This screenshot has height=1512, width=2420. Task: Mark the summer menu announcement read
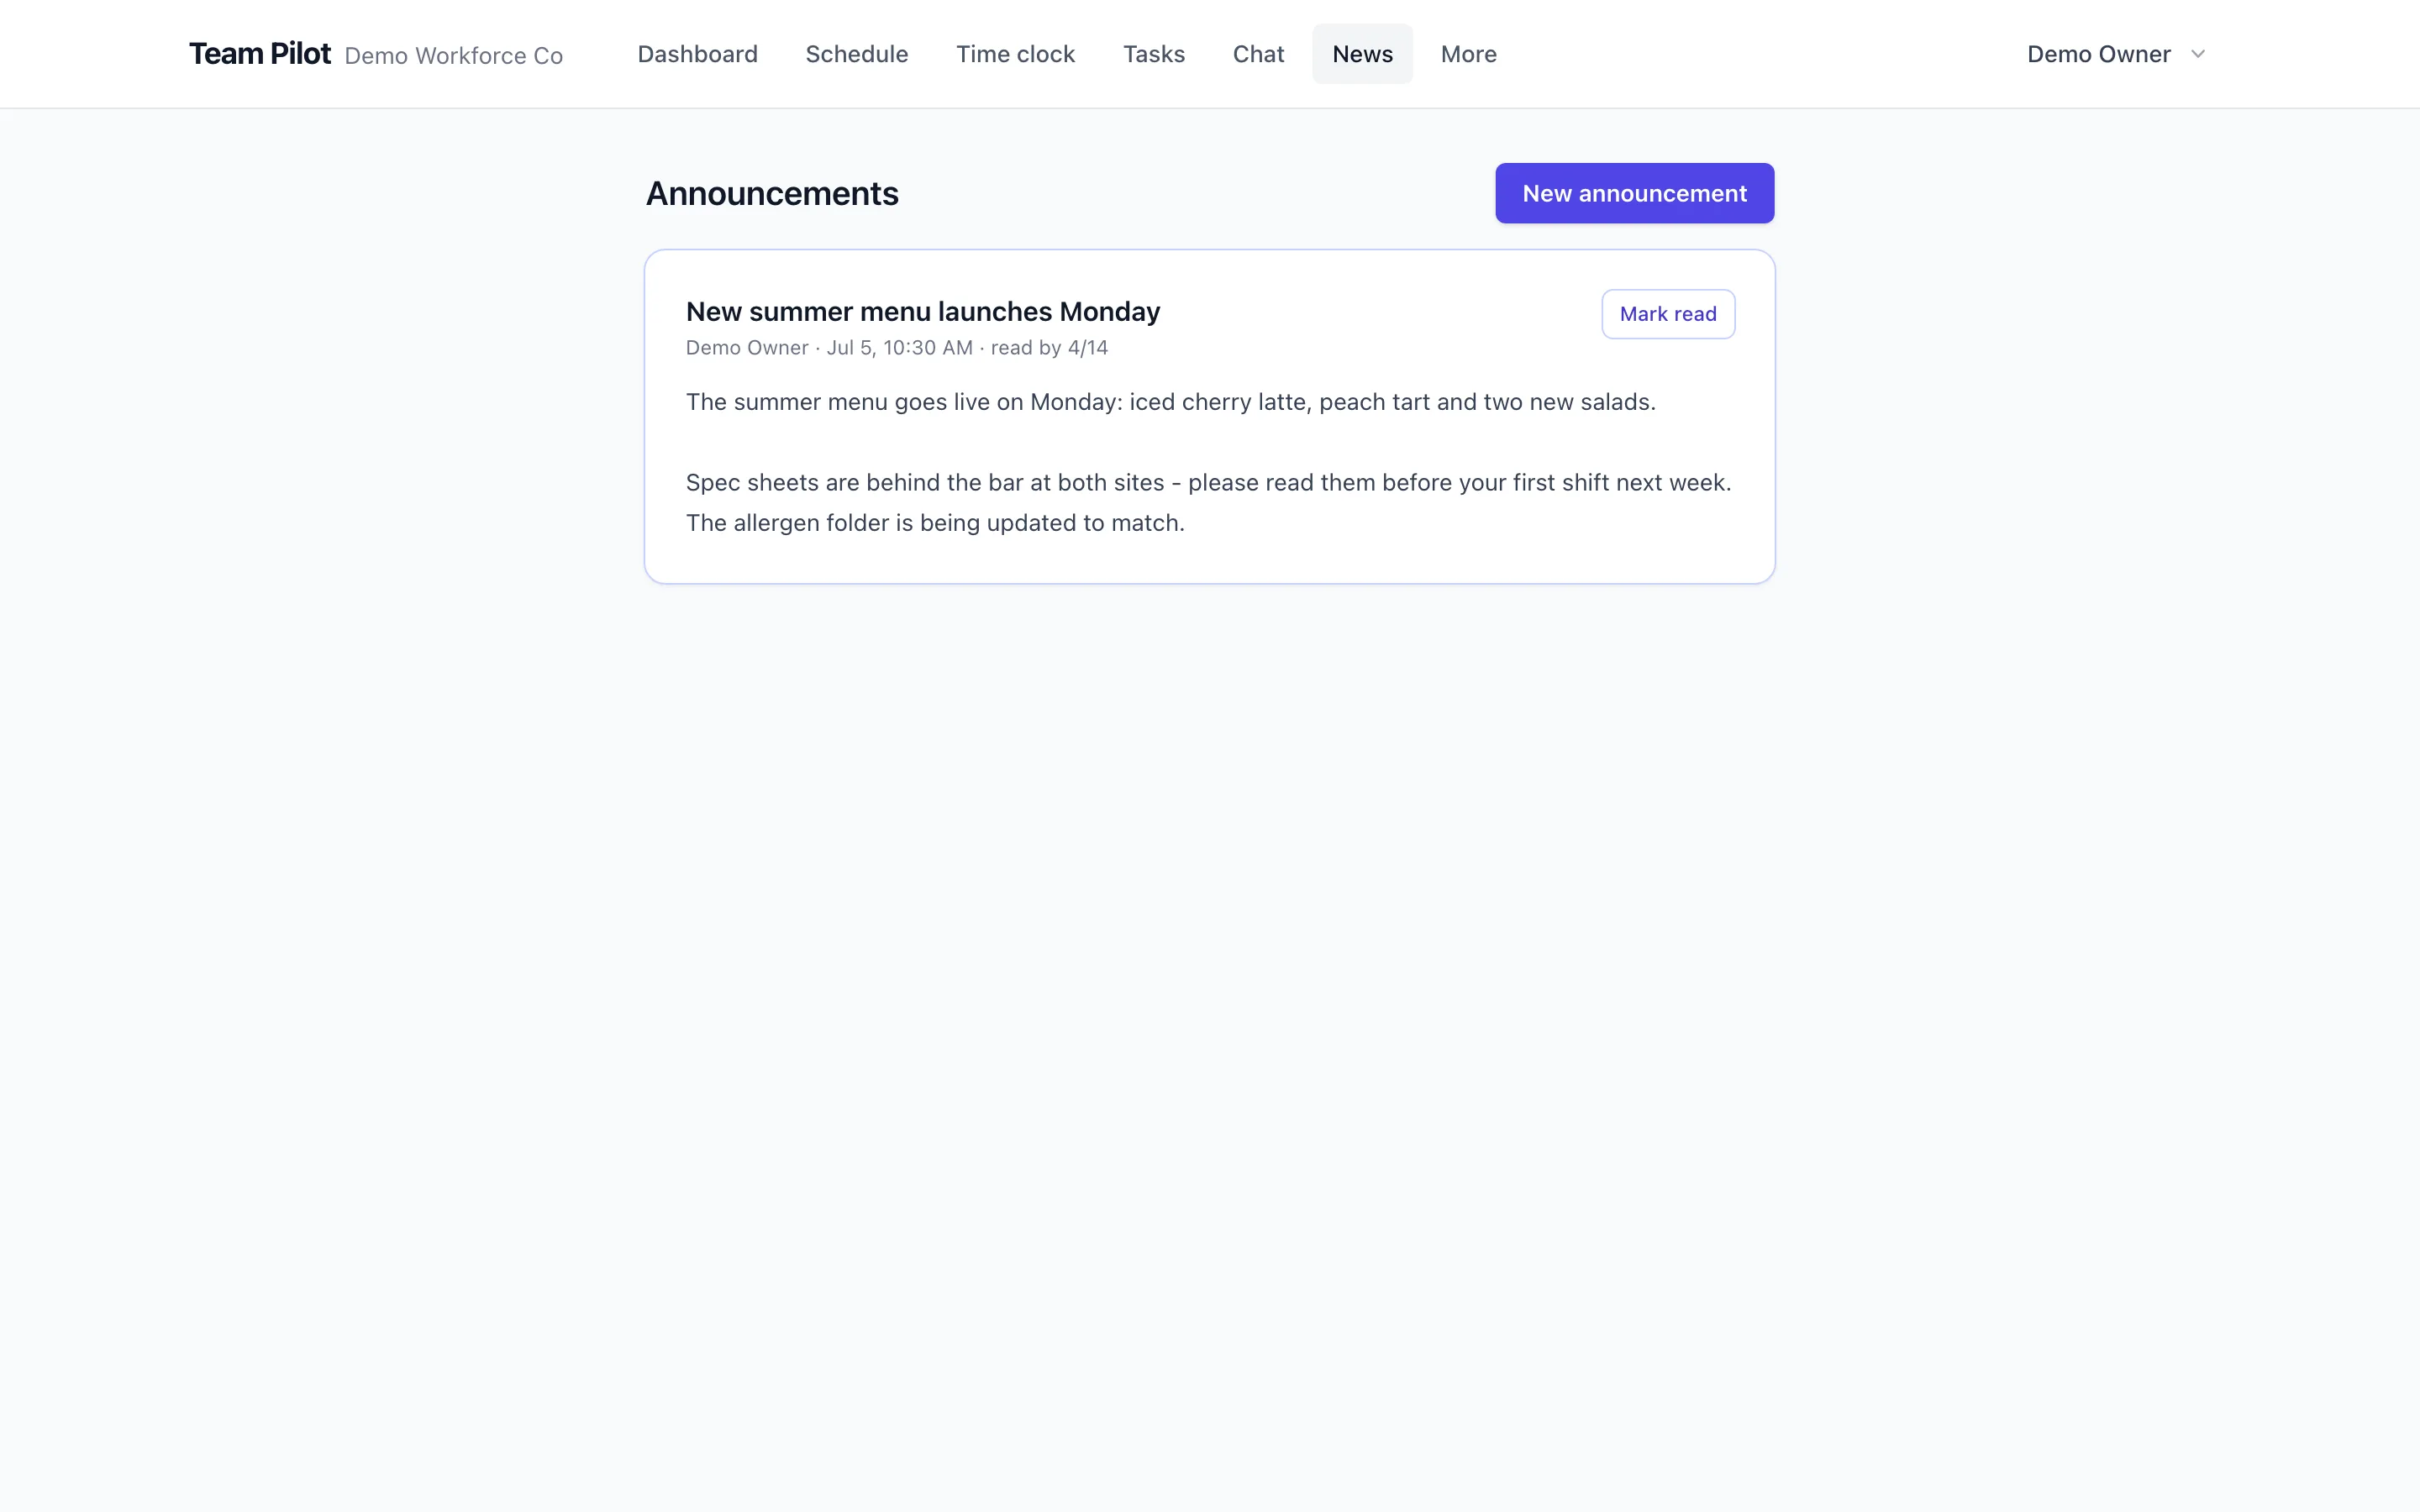point(1667,314)
